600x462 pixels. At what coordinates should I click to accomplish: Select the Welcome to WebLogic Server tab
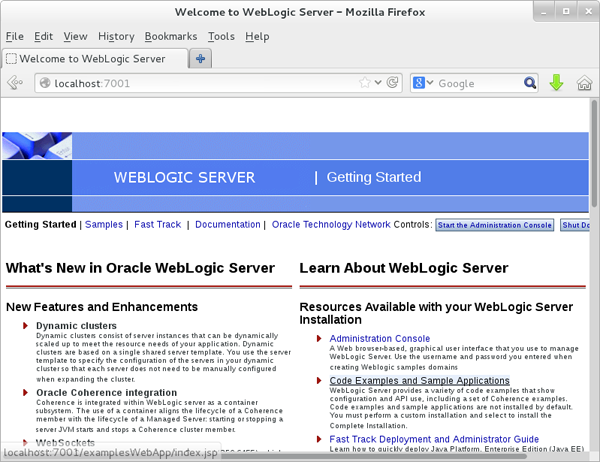[x=95, y=59]
